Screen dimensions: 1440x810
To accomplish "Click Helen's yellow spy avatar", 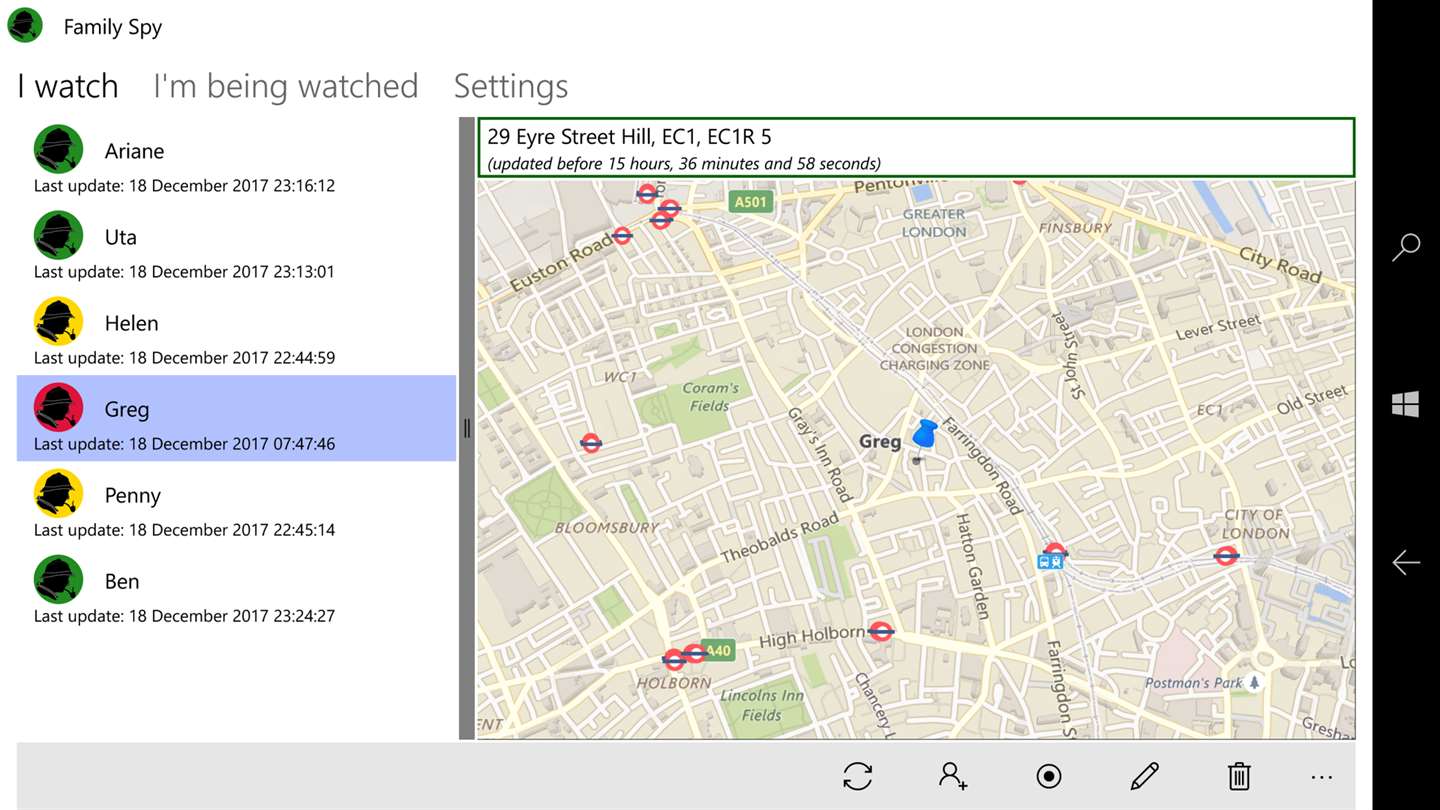I will pos(58,322).
